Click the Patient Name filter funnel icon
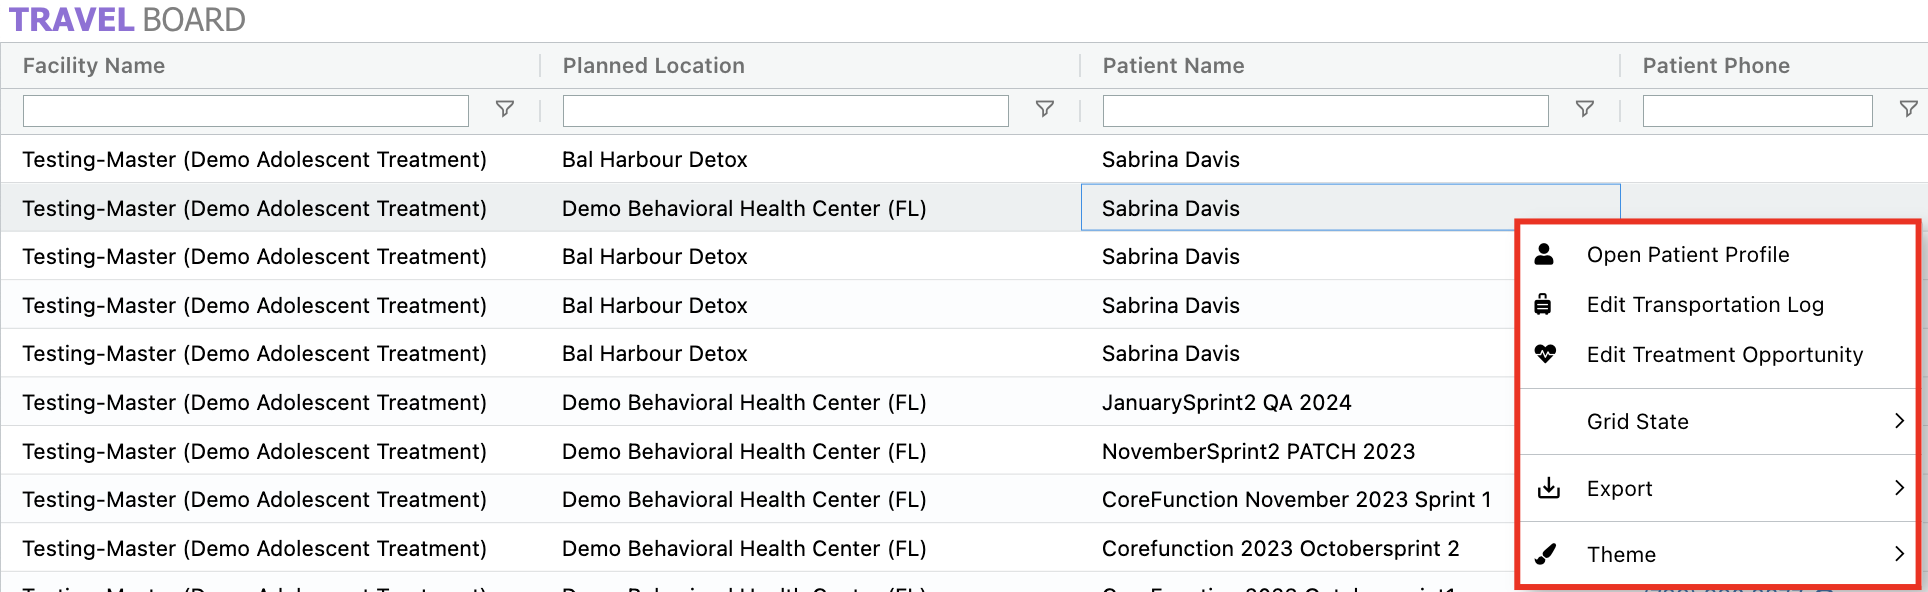Viewport: 1928px width, 592px height. (x=1585, y=109)
